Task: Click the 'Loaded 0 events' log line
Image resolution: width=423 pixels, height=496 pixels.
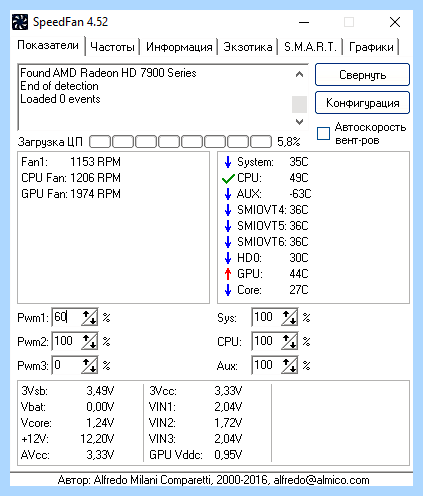Action: click(60, 99)
